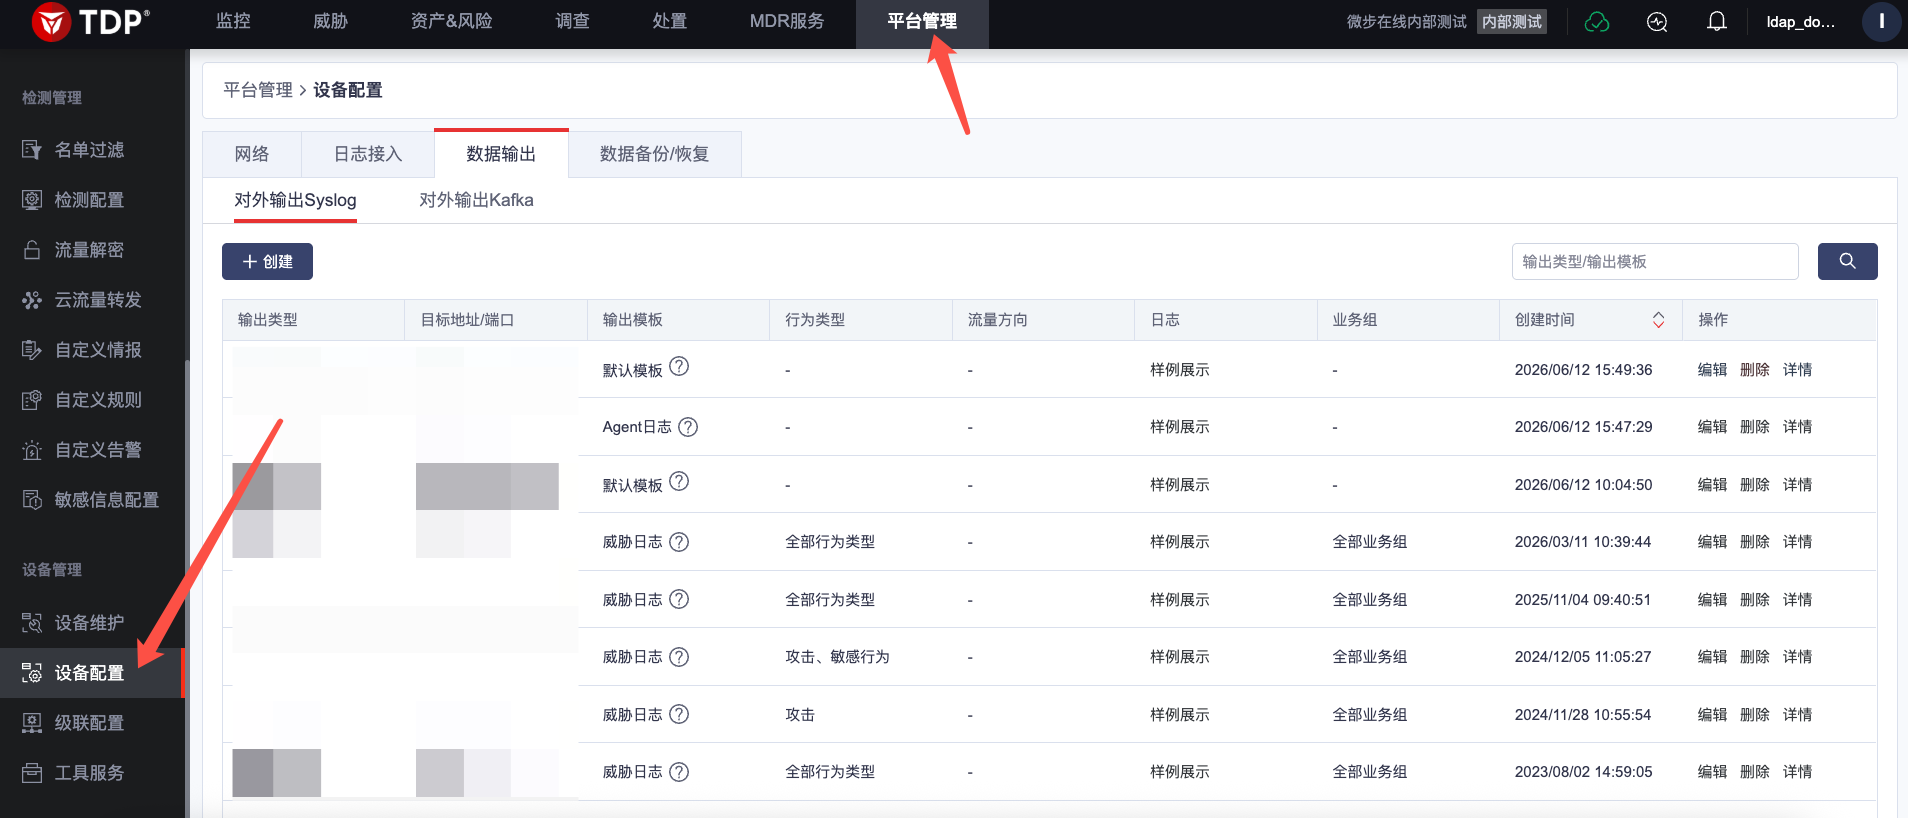Open the 资产&风险 top menu

(451, 21)
